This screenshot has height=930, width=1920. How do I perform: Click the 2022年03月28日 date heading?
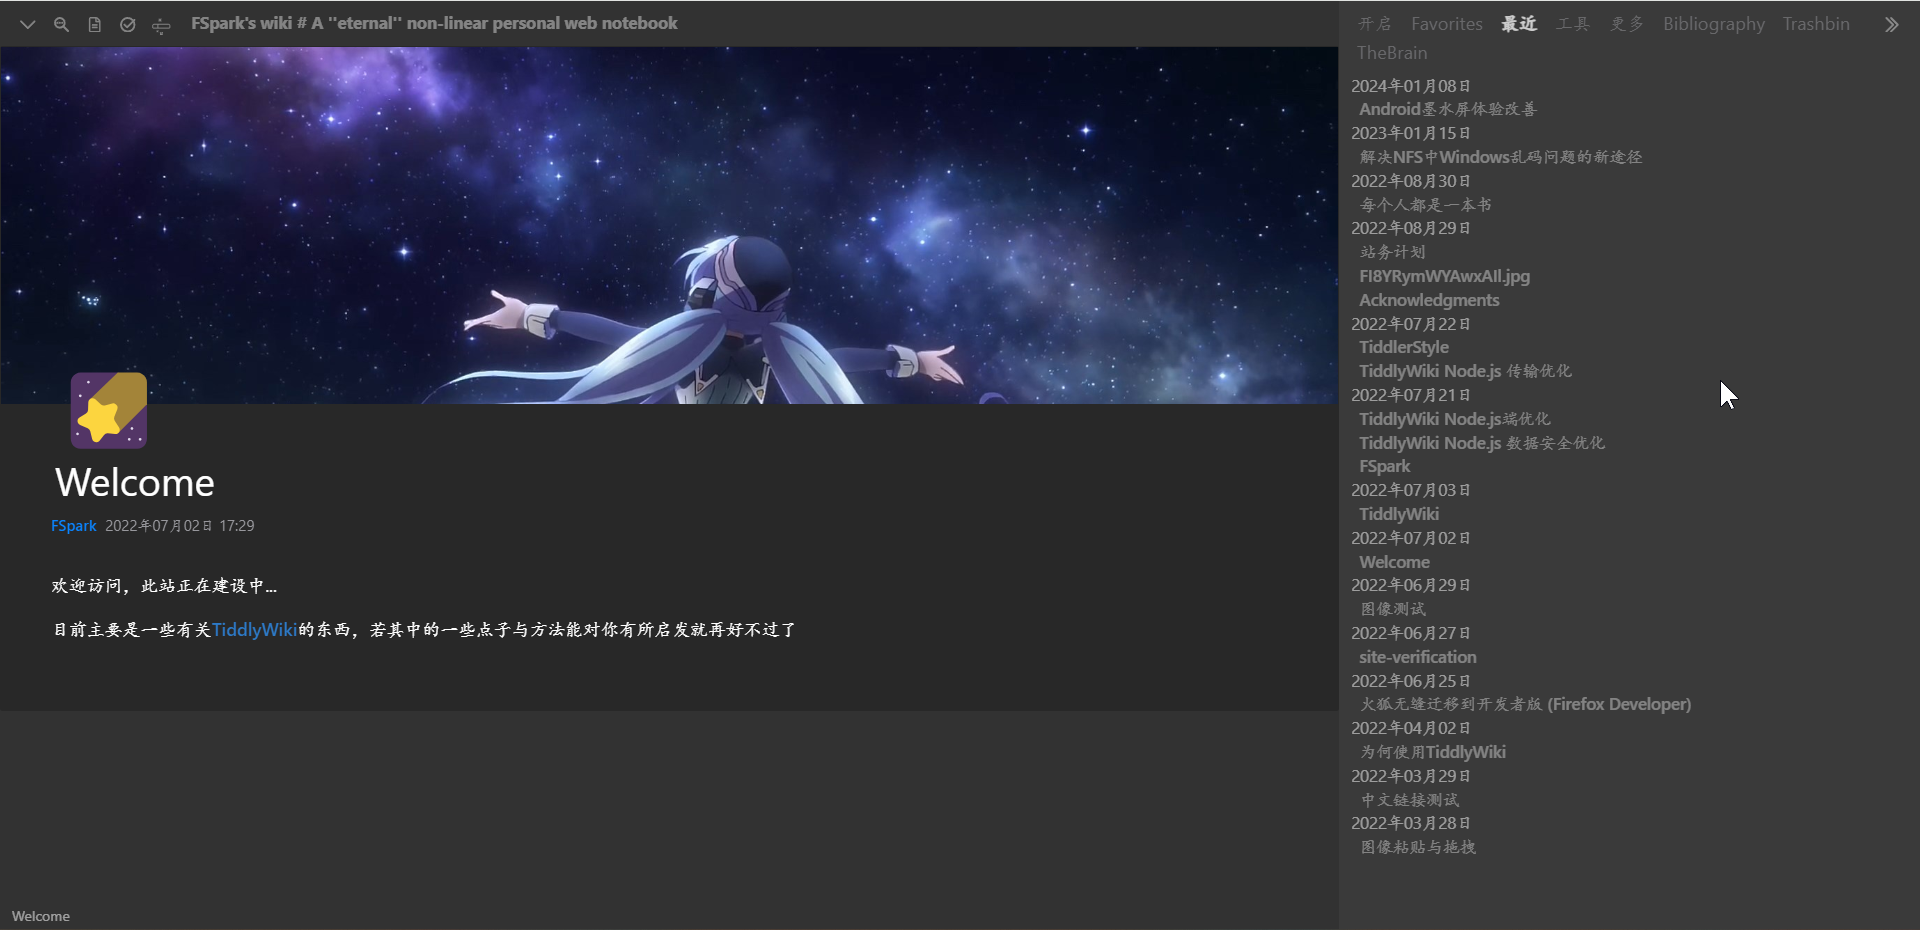(x=1410, y=823)
